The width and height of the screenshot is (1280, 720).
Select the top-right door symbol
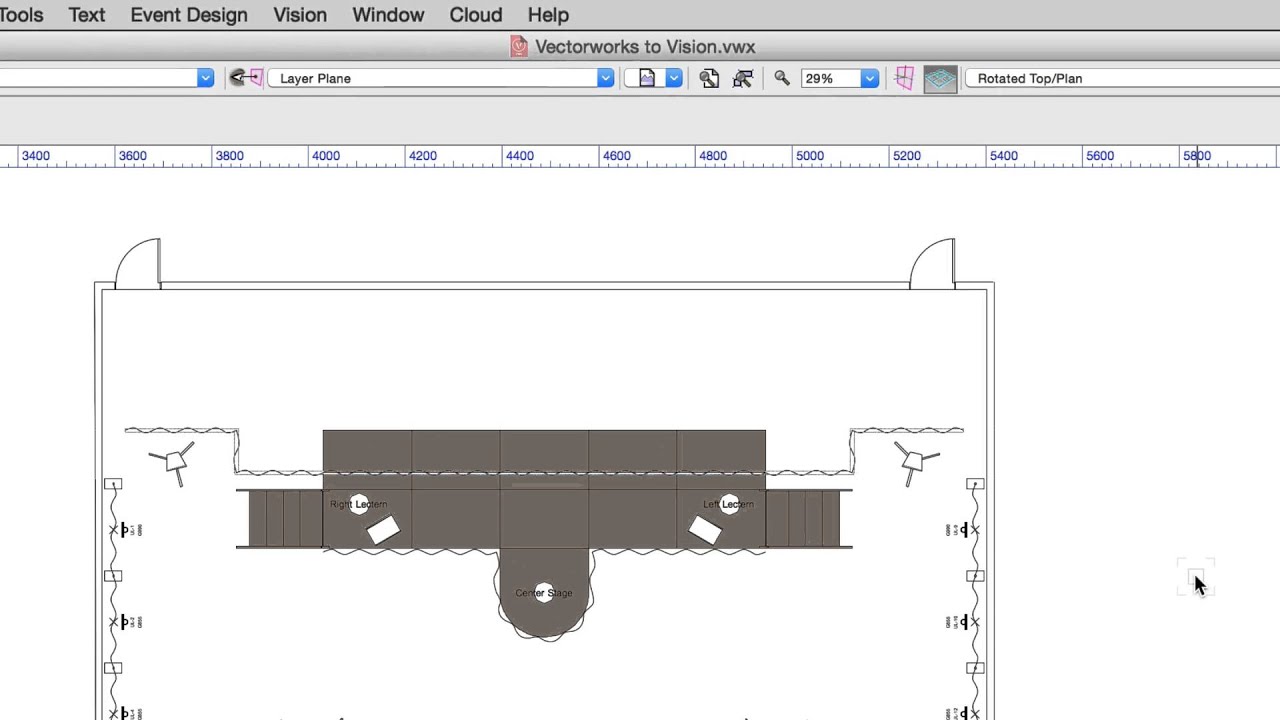932,264
